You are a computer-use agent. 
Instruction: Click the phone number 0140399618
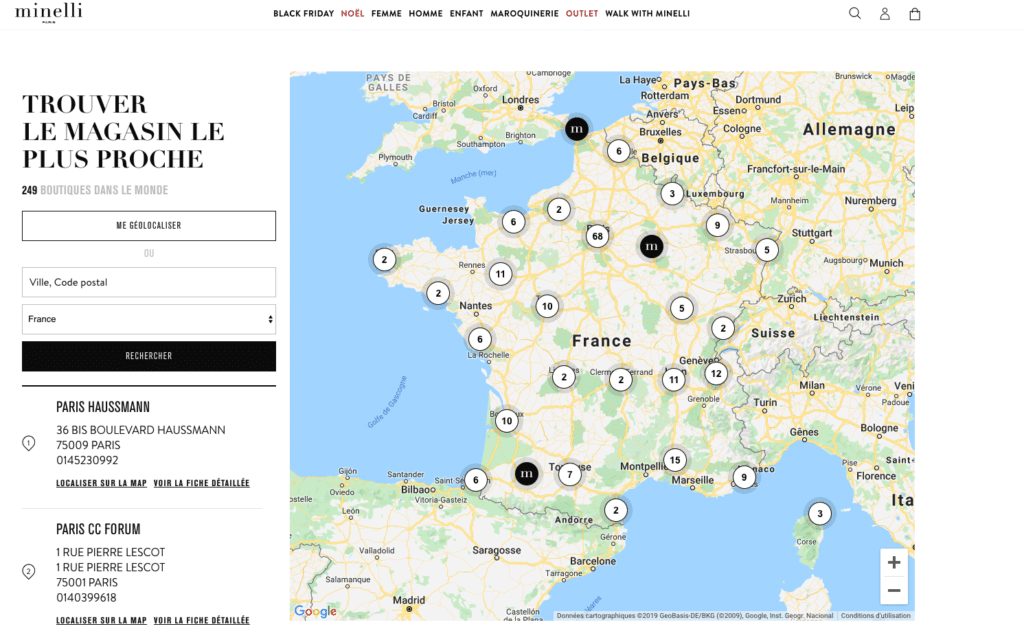(86, 598)
